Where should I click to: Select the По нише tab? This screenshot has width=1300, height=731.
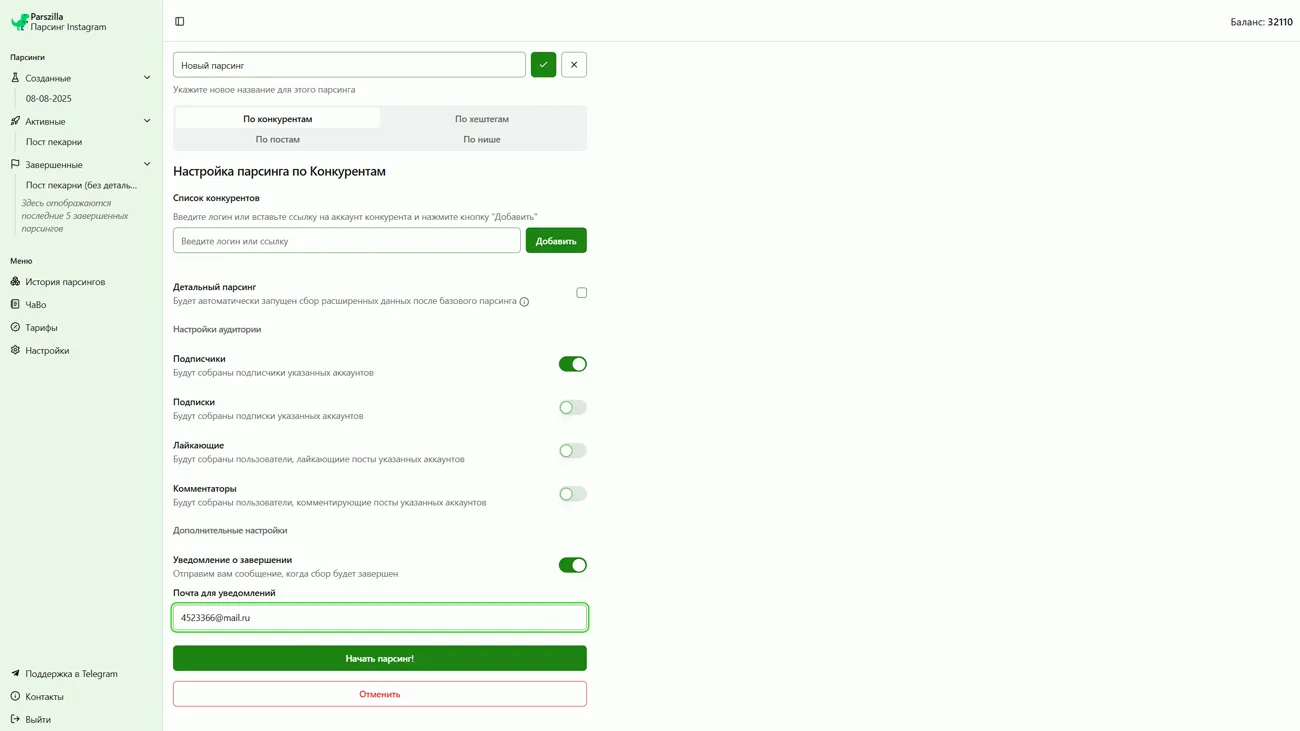(x=482, y=140)
